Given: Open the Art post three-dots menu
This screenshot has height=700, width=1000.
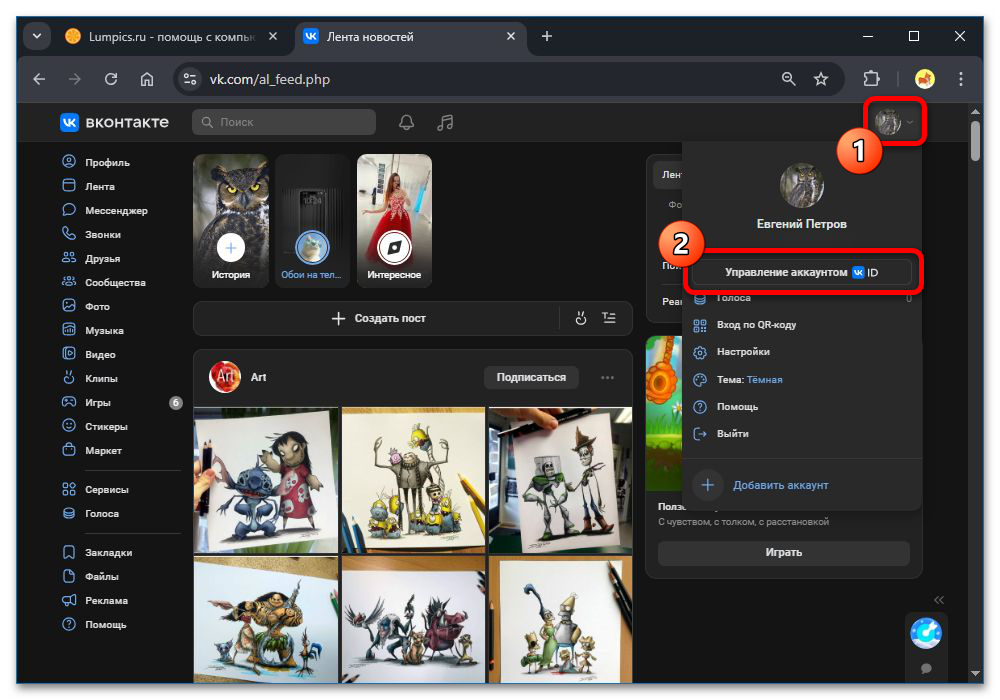Looking at the screenshot, I should pyautogui.click(x=607, y=377).
